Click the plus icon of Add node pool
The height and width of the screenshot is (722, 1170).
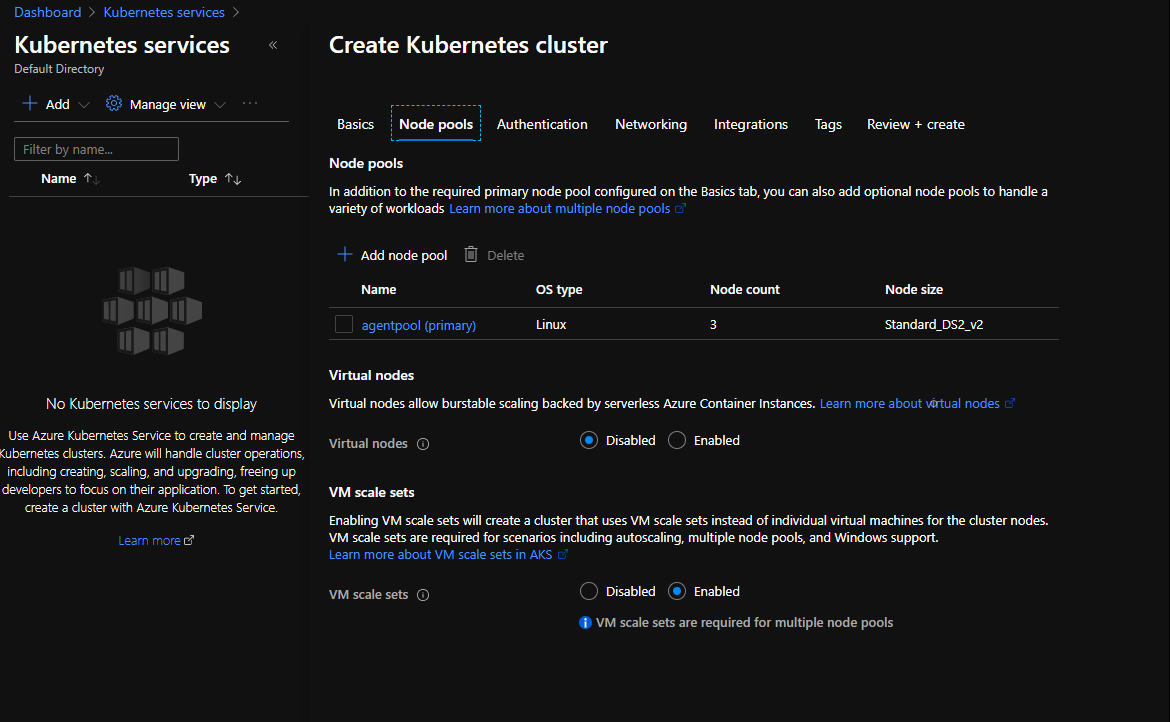click(345, 254)
